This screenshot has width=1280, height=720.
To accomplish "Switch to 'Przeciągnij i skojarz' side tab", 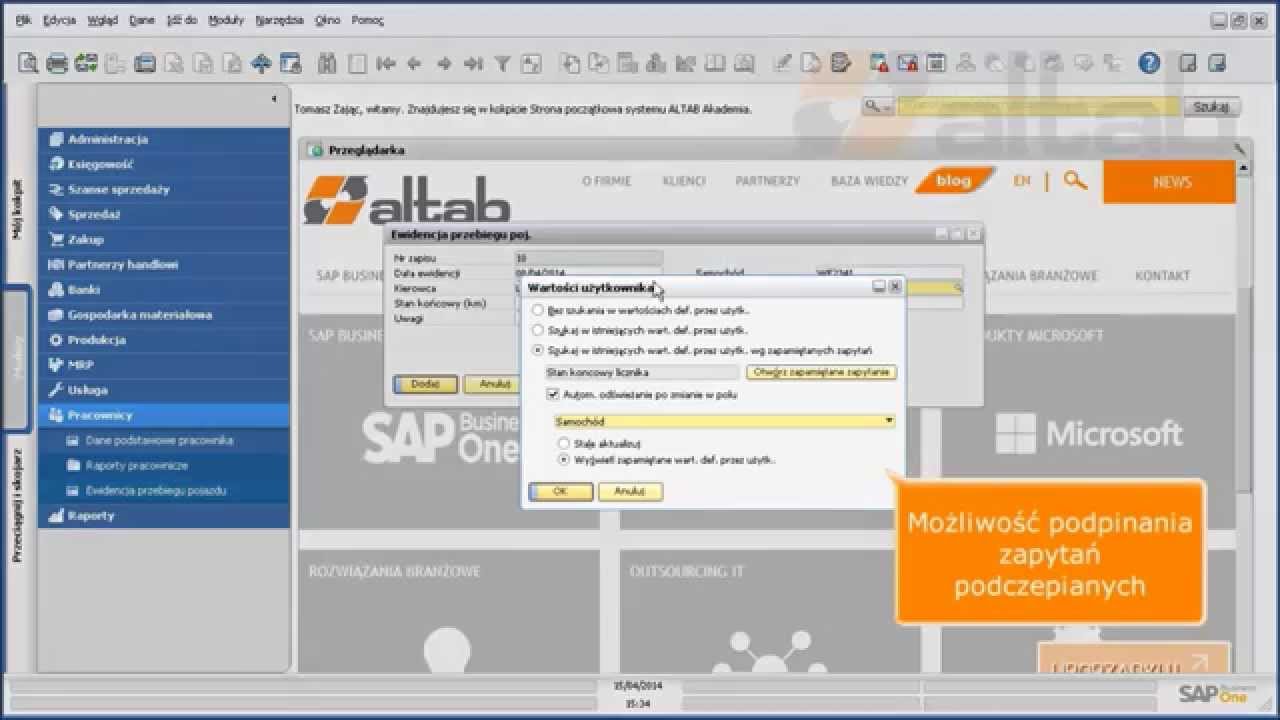I will click(x=17, y=504).
